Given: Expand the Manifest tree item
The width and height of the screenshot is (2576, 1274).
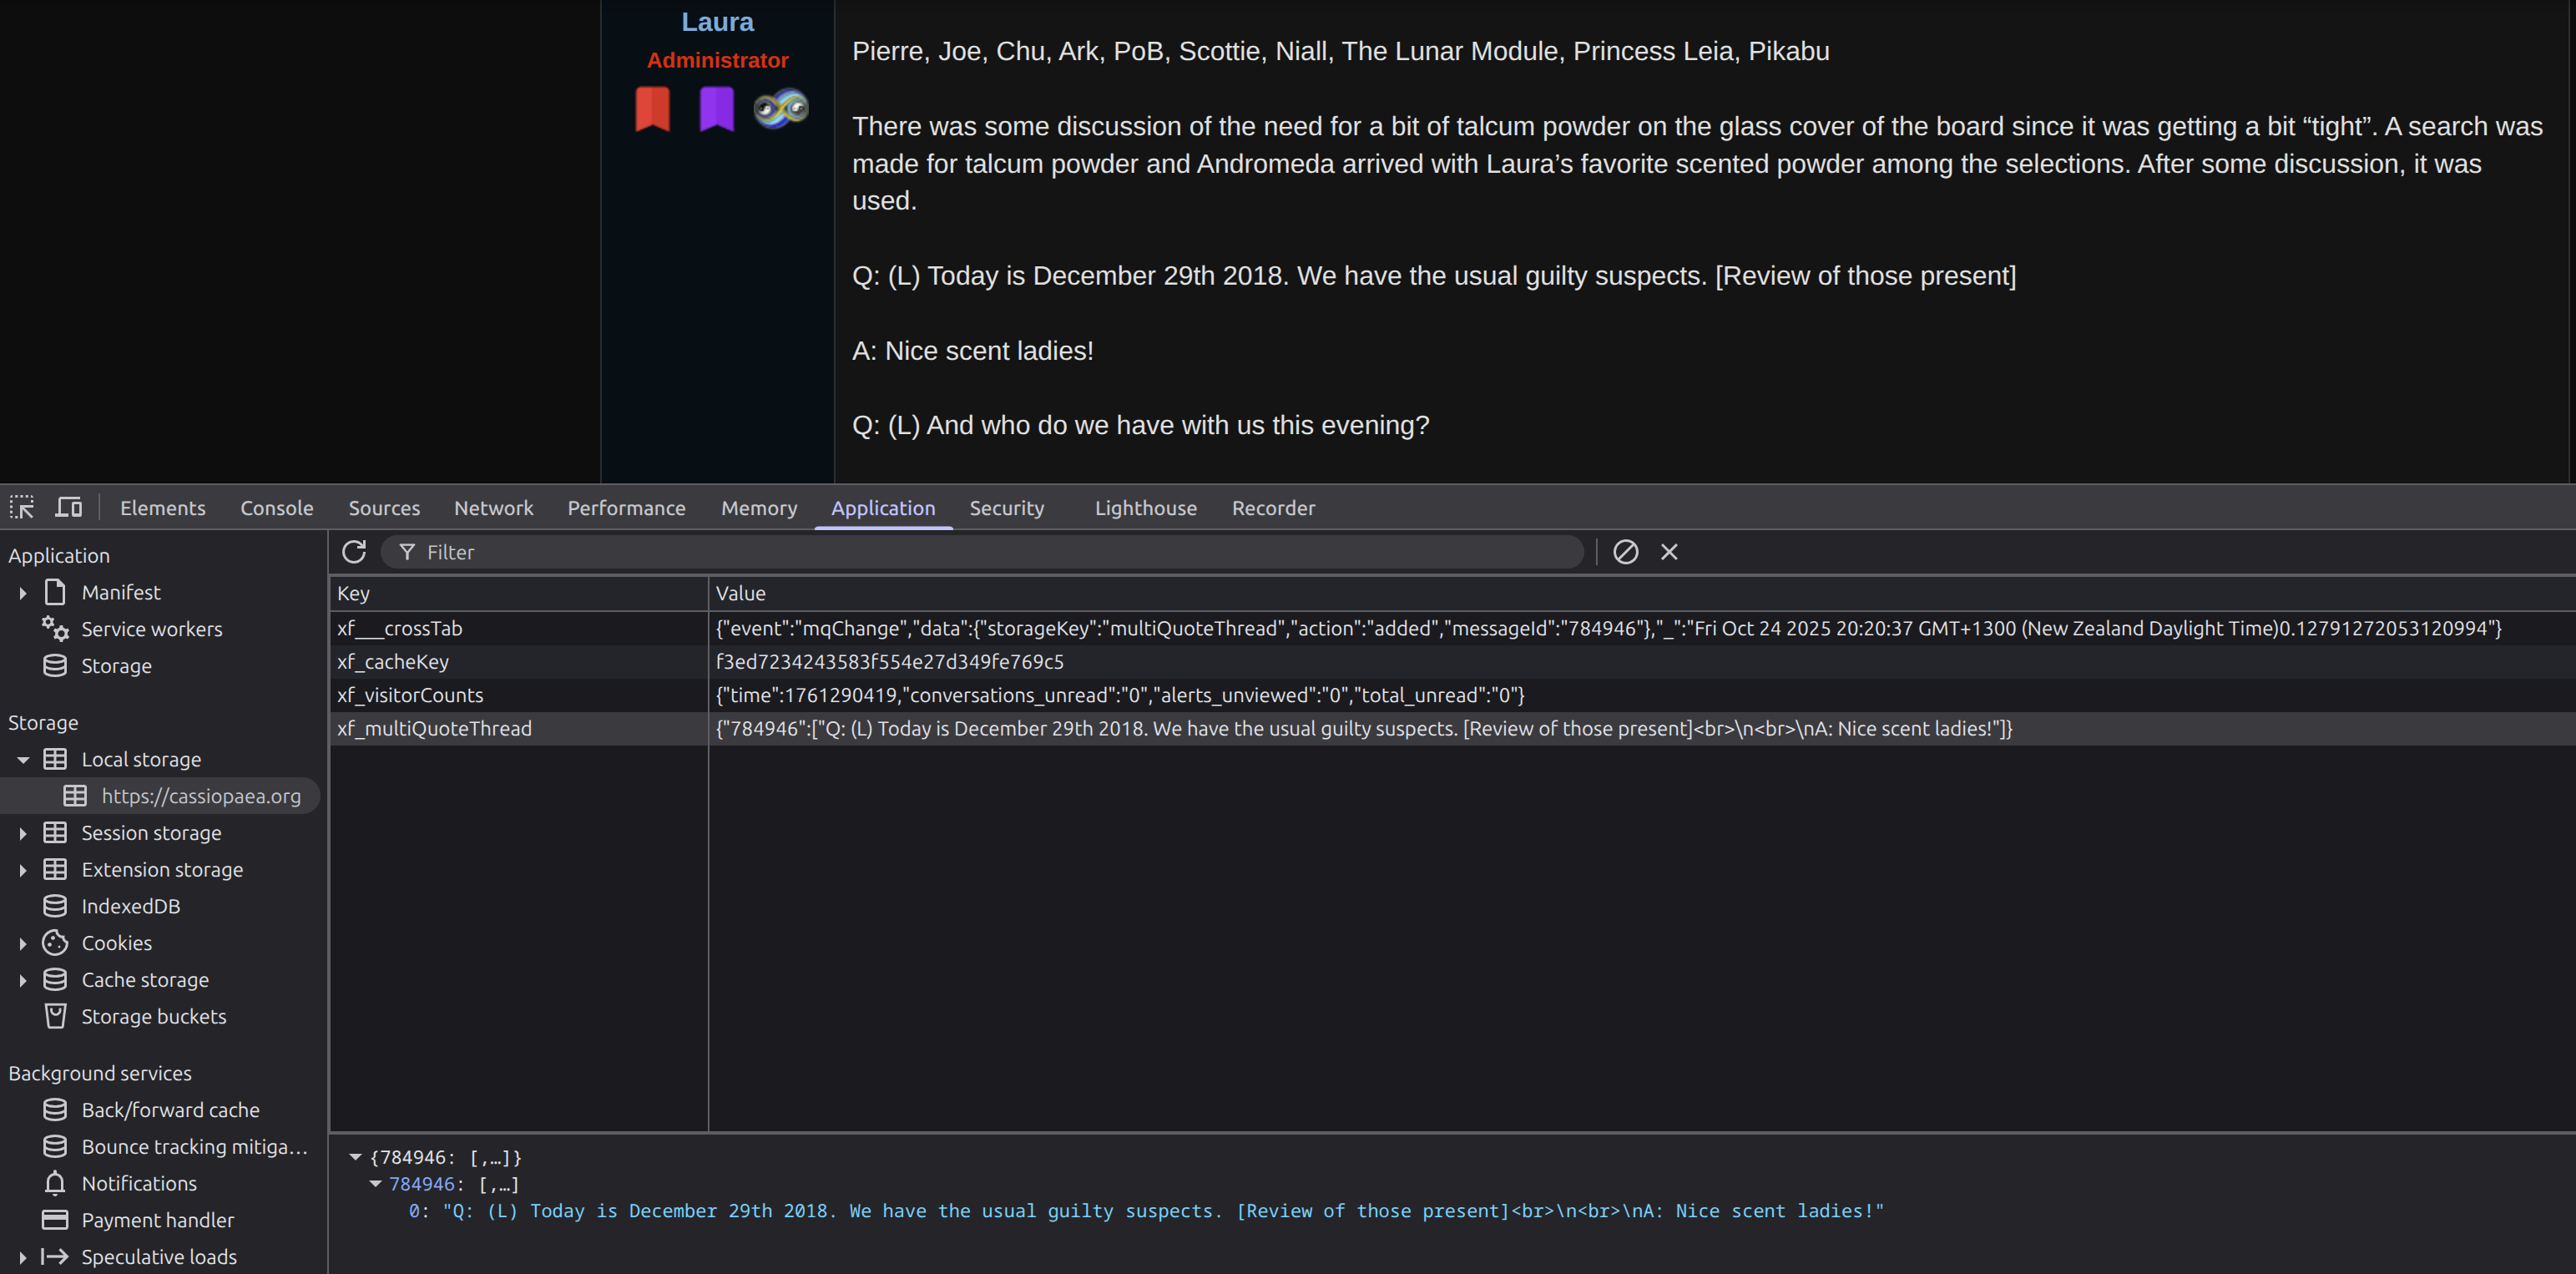Looking at the screenshot, I should click(x=22, y=593).
